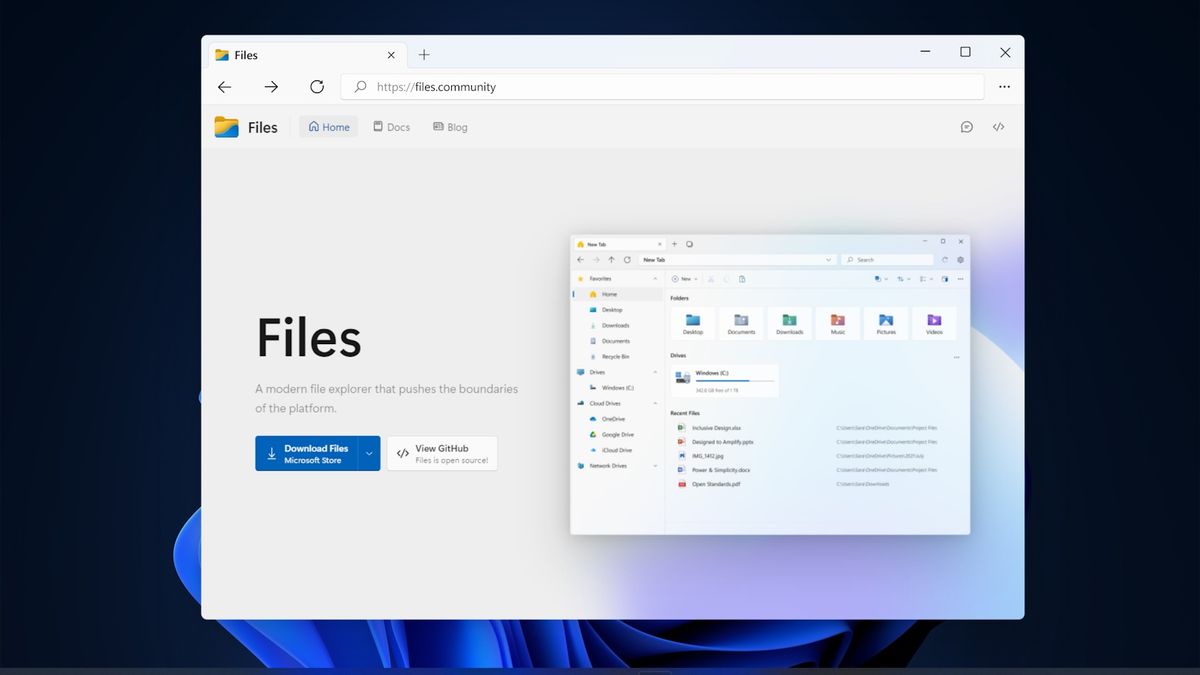Click the up-directory arrow in app preview
This screenshot has height=675, width=1200.
611,260
